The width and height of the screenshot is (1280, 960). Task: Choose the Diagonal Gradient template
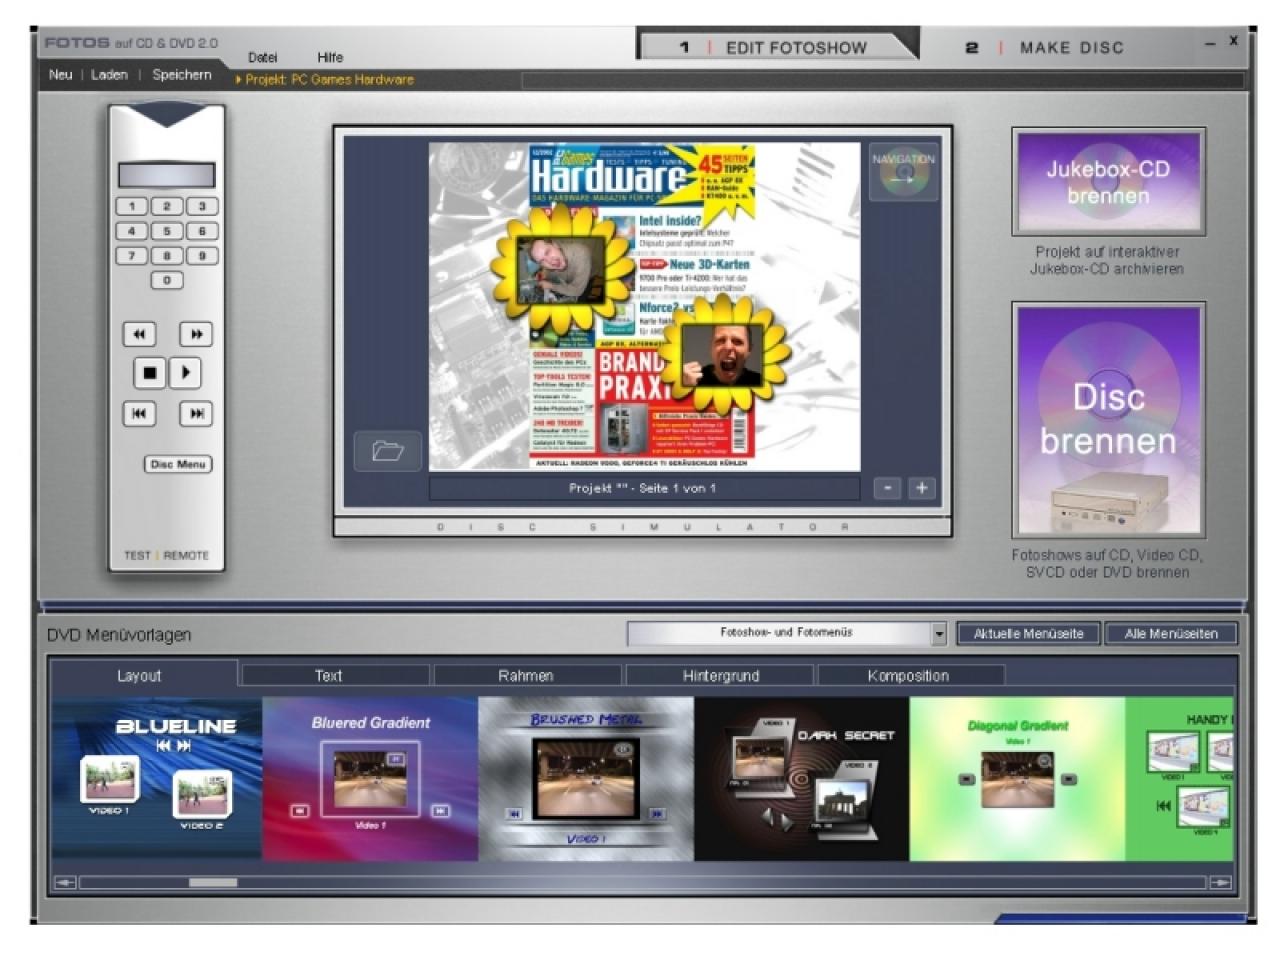point(1017,778)
